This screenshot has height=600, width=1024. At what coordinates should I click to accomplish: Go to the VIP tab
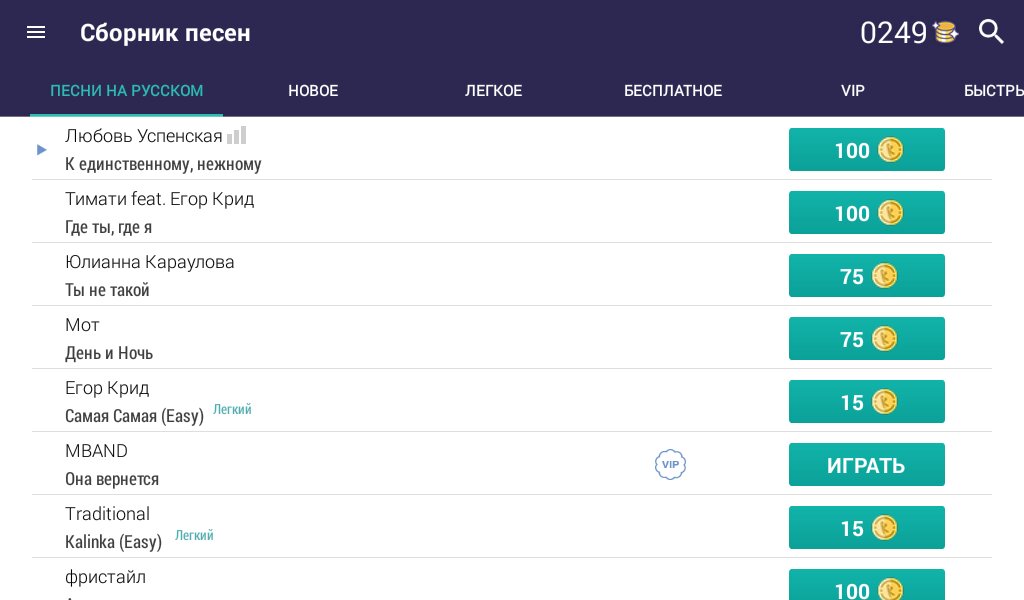pyautogui.click(x=852, y=91)
